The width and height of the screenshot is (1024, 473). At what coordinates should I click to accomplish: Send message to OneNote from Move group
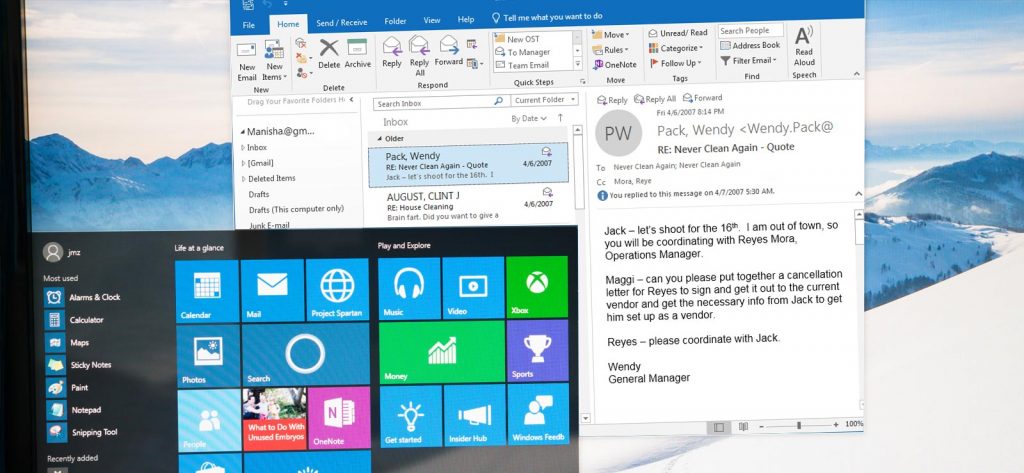[x=615, y=65]
